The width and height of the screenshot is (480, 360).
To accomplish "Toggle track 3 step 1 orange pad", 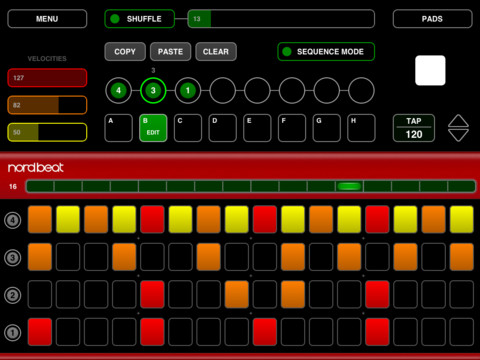I will click(x=40, y=257).
